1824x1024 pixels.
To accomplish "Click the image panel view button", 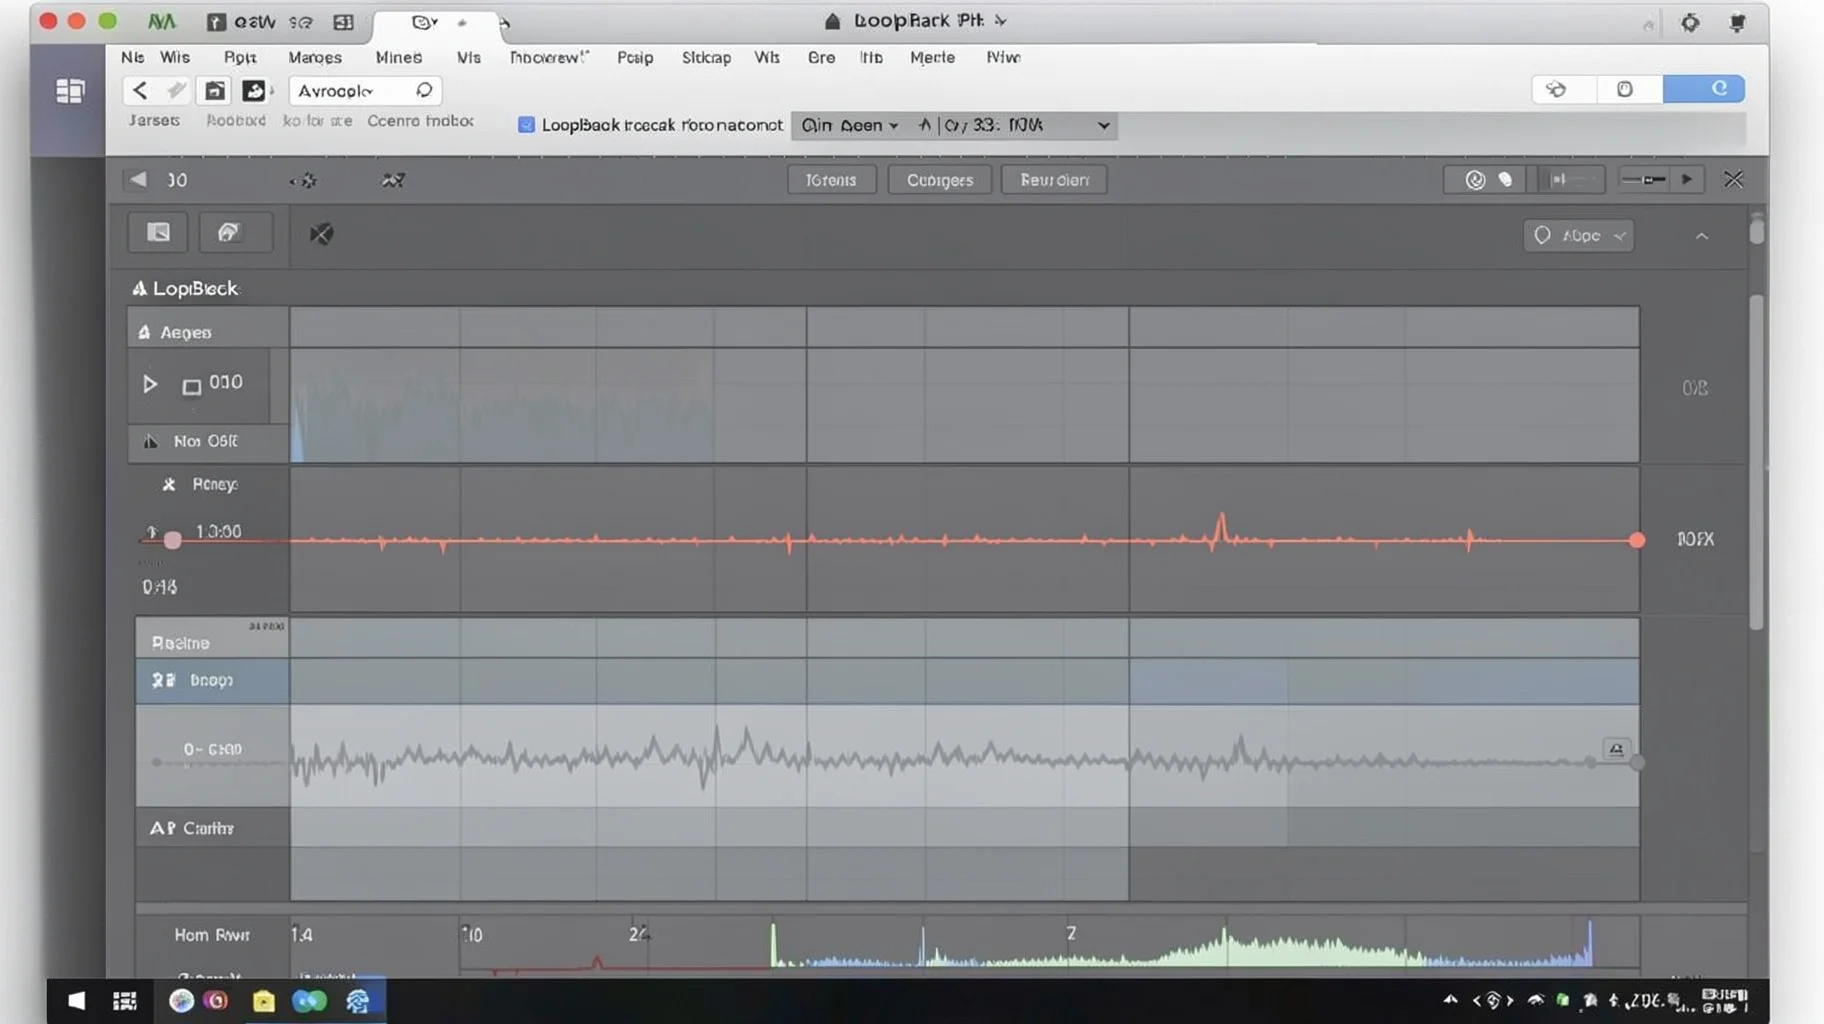I will point(158,233).
